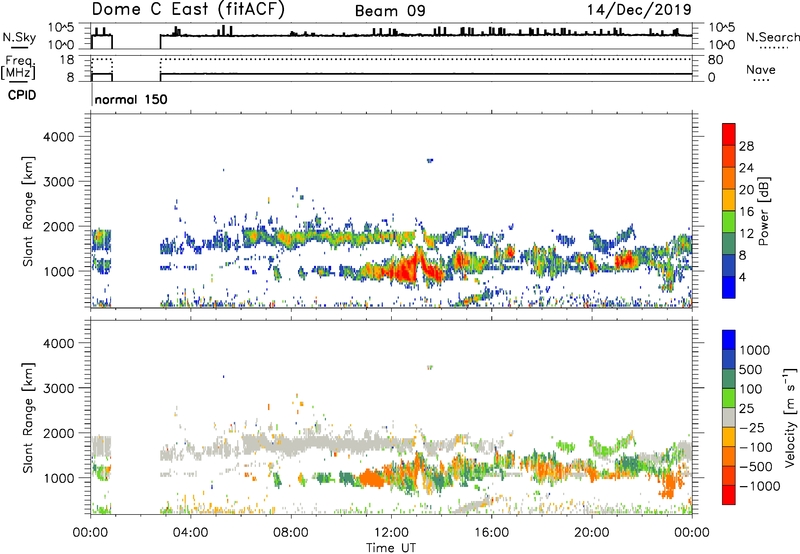Image resolution: width=800 pixels, height=554 pixels.
Task: Click the "Time UT" axis title
Action: pyautogui.click(x=391, y=548)
